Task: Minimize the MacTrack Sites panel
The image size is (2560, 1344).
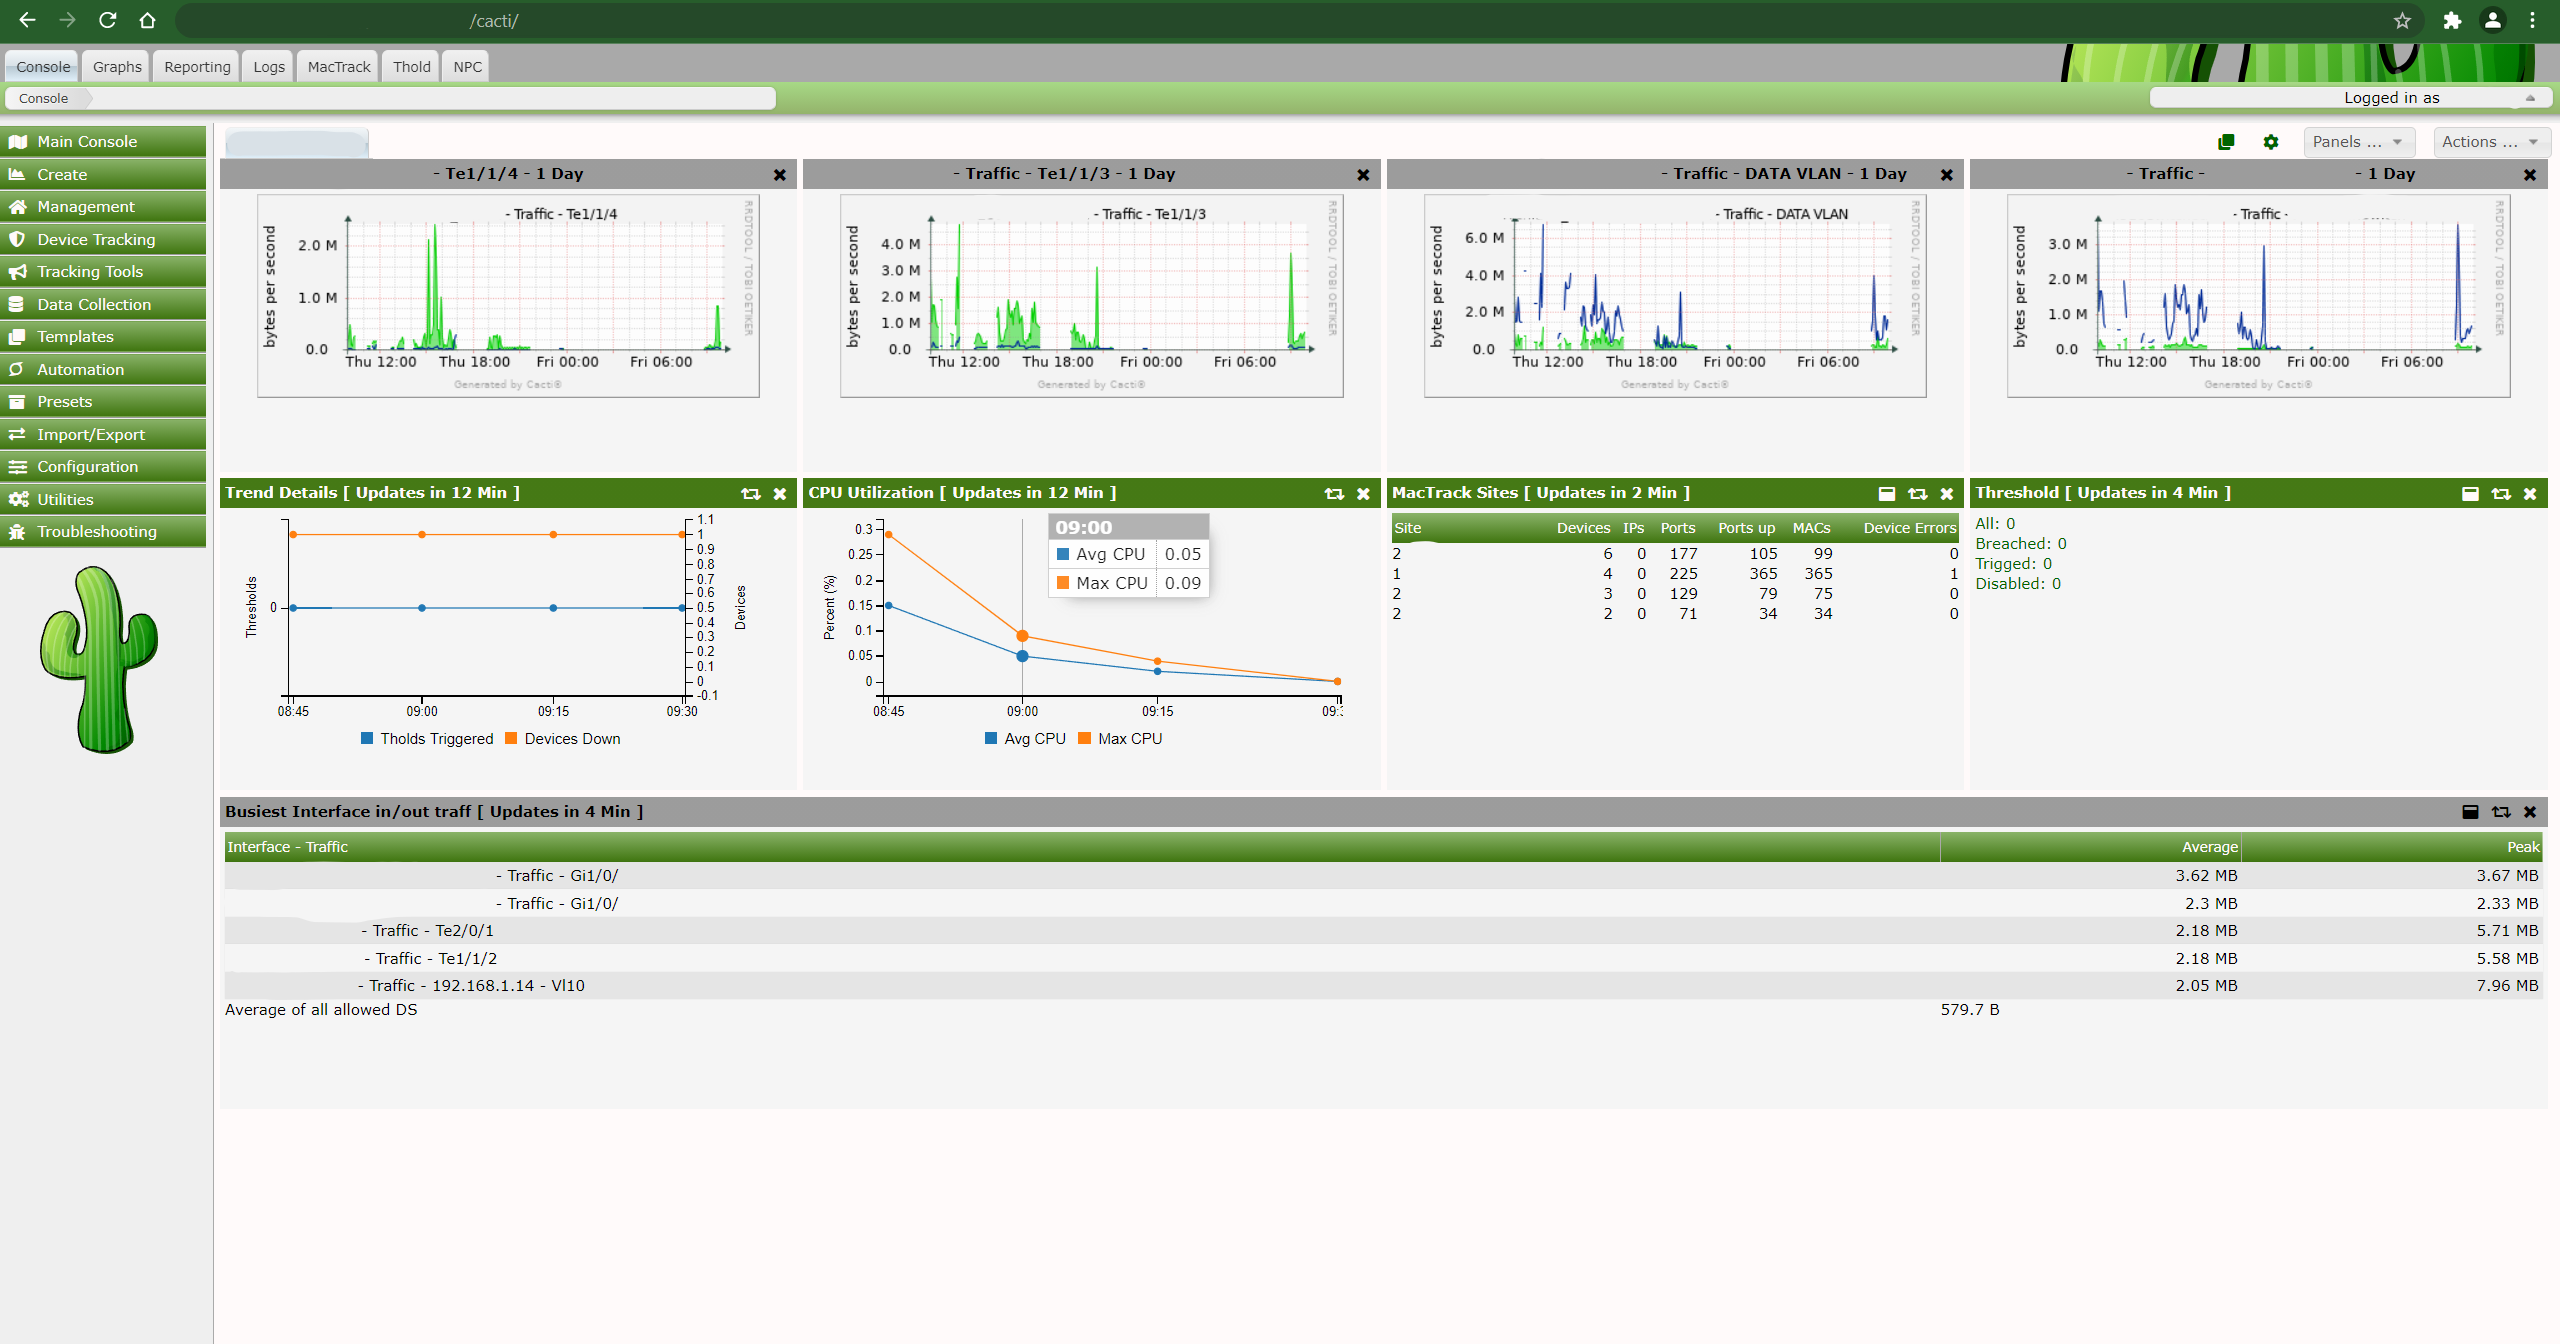Action: (x=1887, y=494)
